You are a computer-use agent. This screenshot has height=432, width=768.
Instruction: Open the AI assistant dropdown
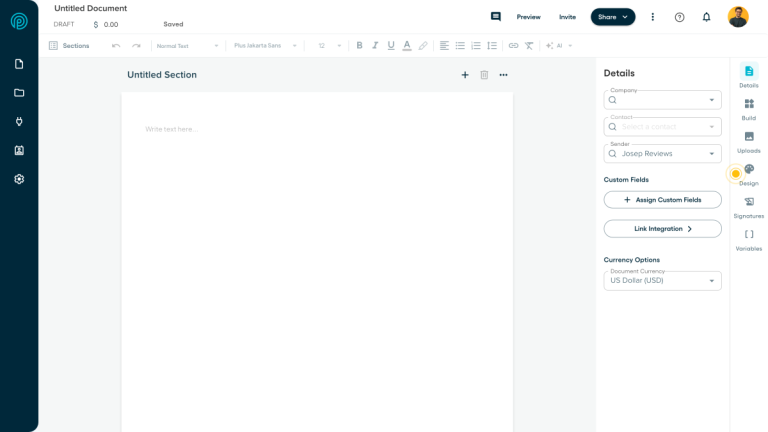click(559, 46)
